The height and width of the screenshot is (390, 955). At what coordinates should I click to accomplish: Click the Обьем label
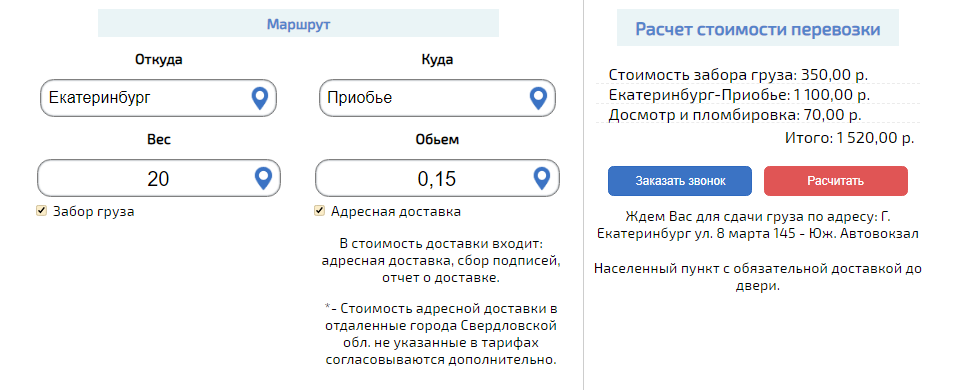click(437, 140)
